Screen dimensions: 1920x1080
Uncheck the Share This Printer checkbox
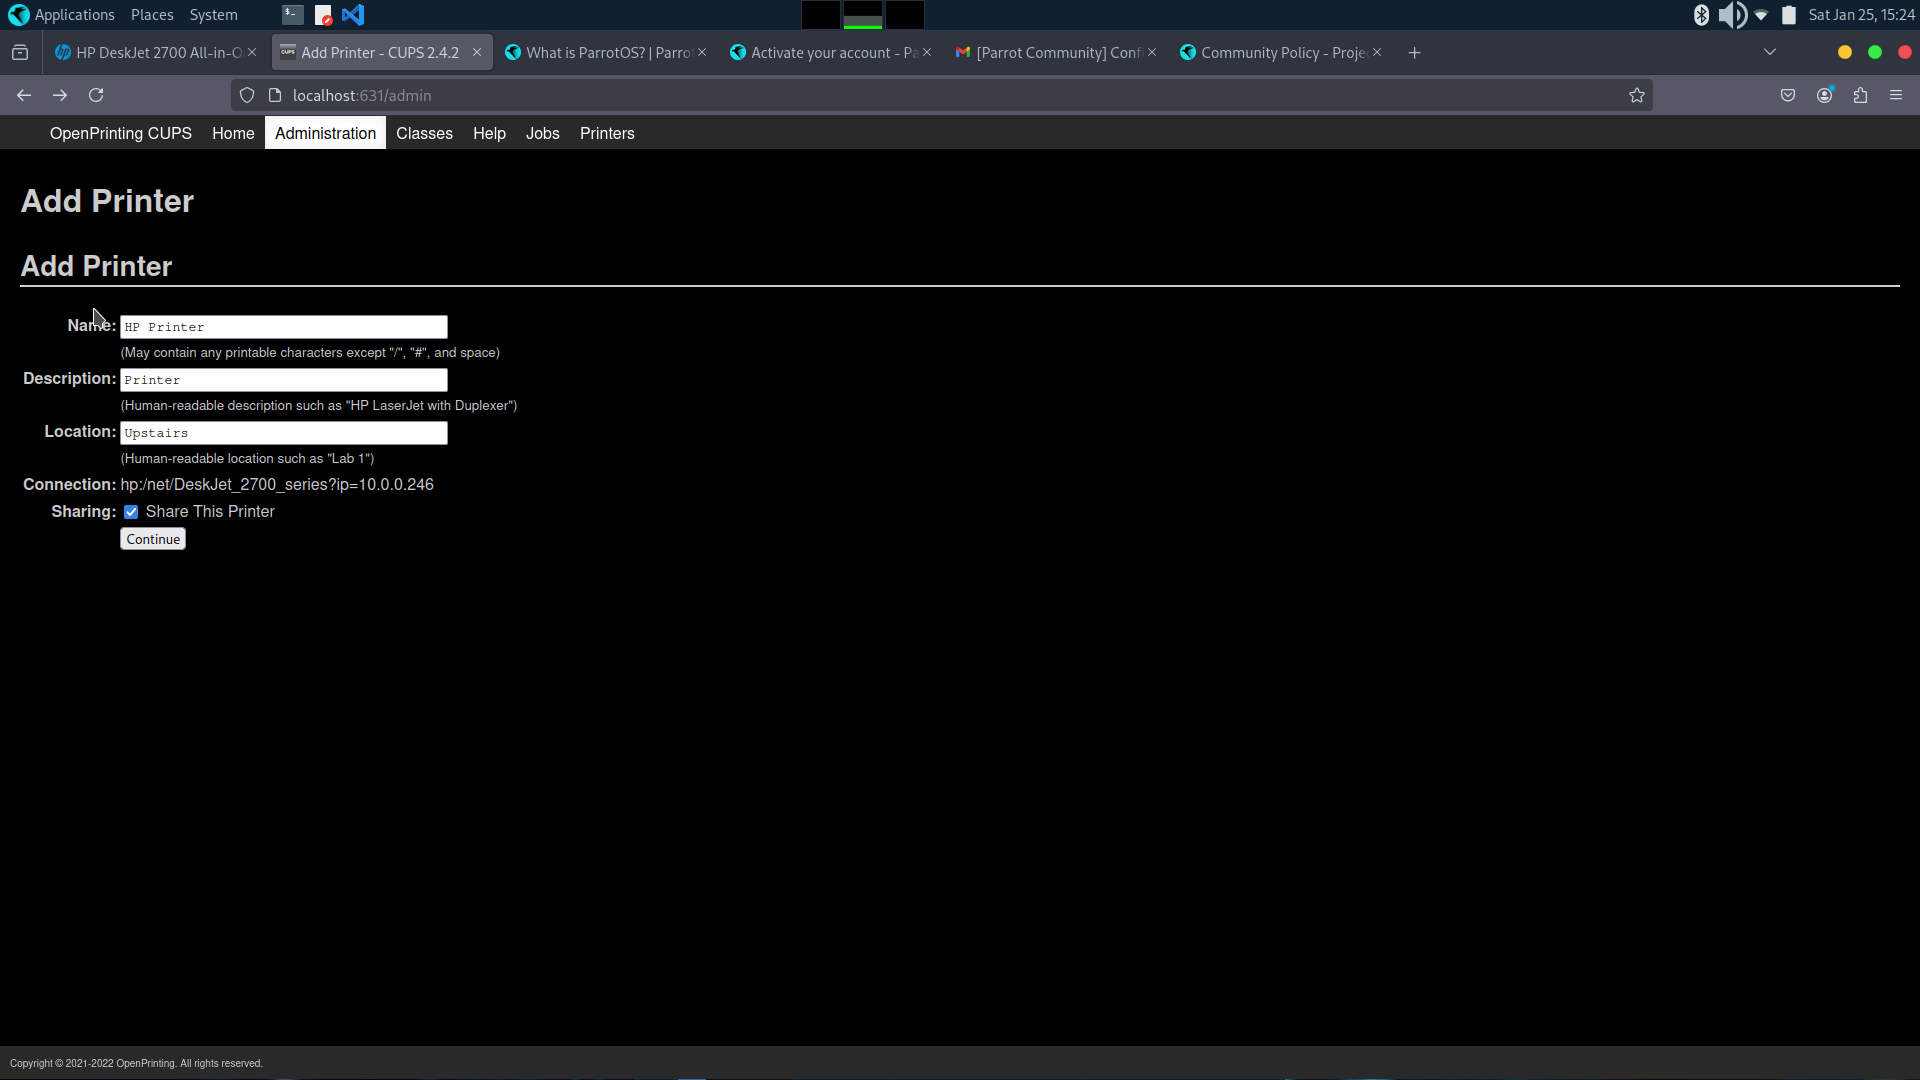click(131, 512)
